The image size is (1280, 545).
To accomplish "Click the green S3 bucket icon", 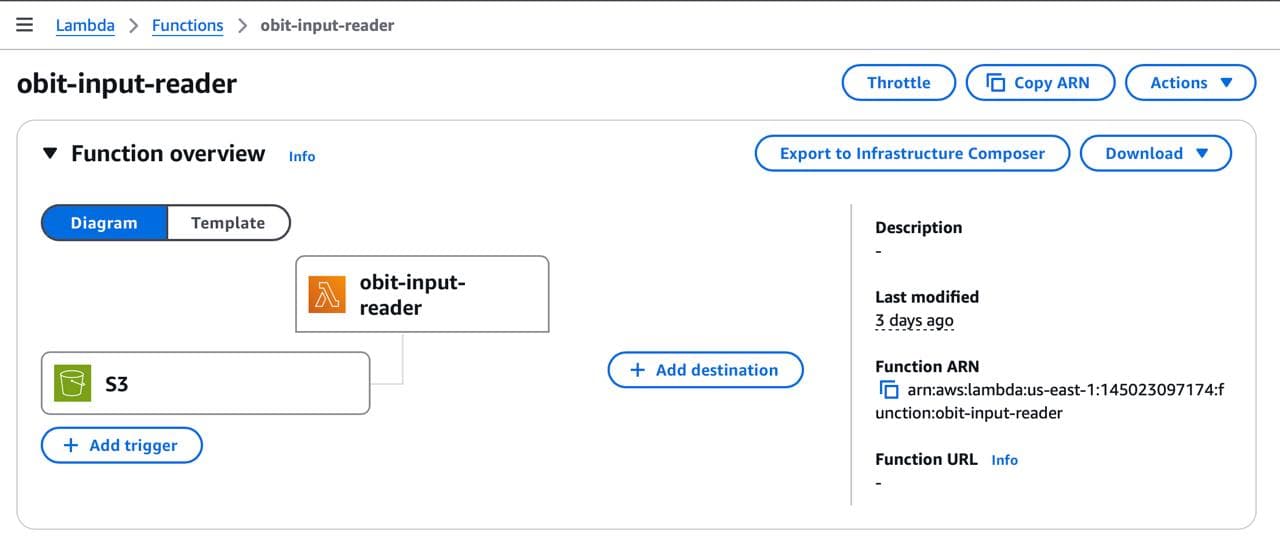I will click(x=73, y=383).
